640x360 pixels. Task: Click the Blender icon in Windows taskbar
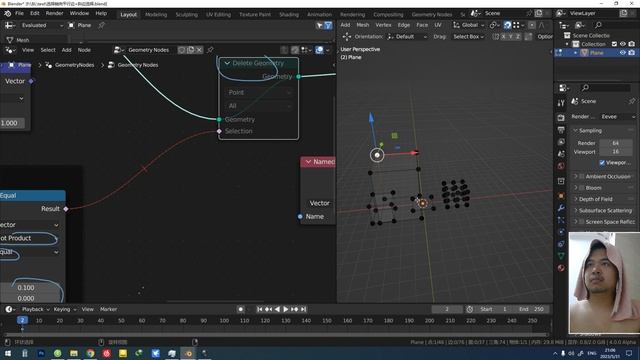[x=188, y=353]
